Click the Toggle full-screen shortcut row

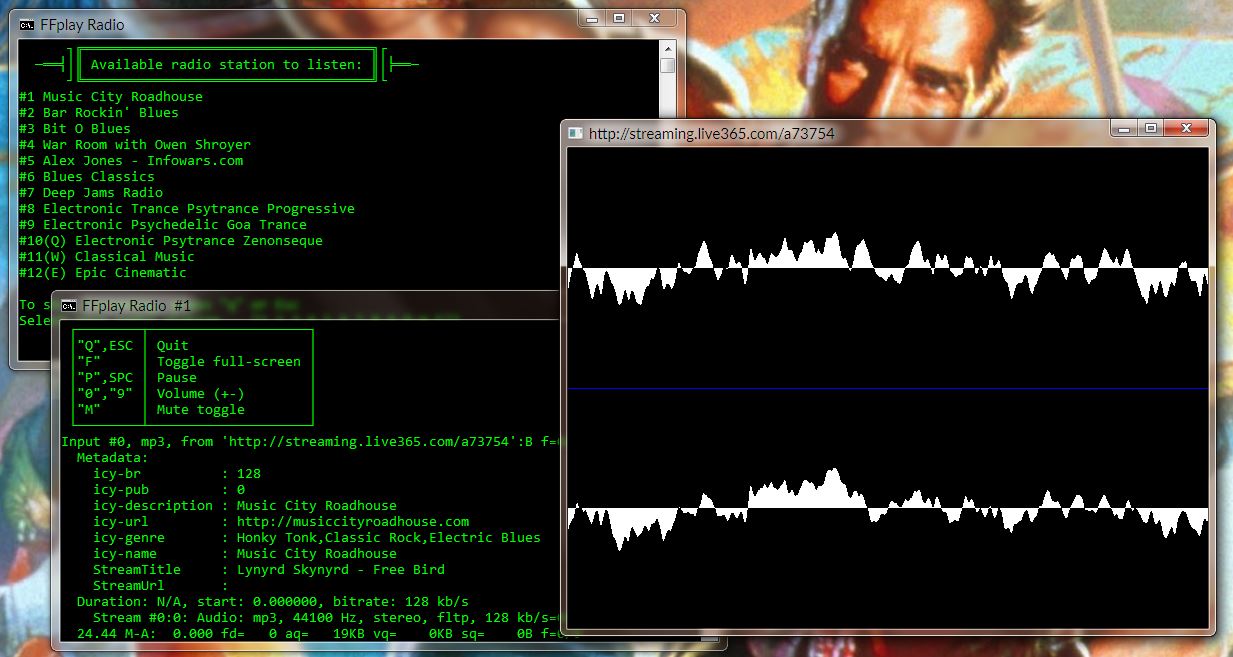193,362
